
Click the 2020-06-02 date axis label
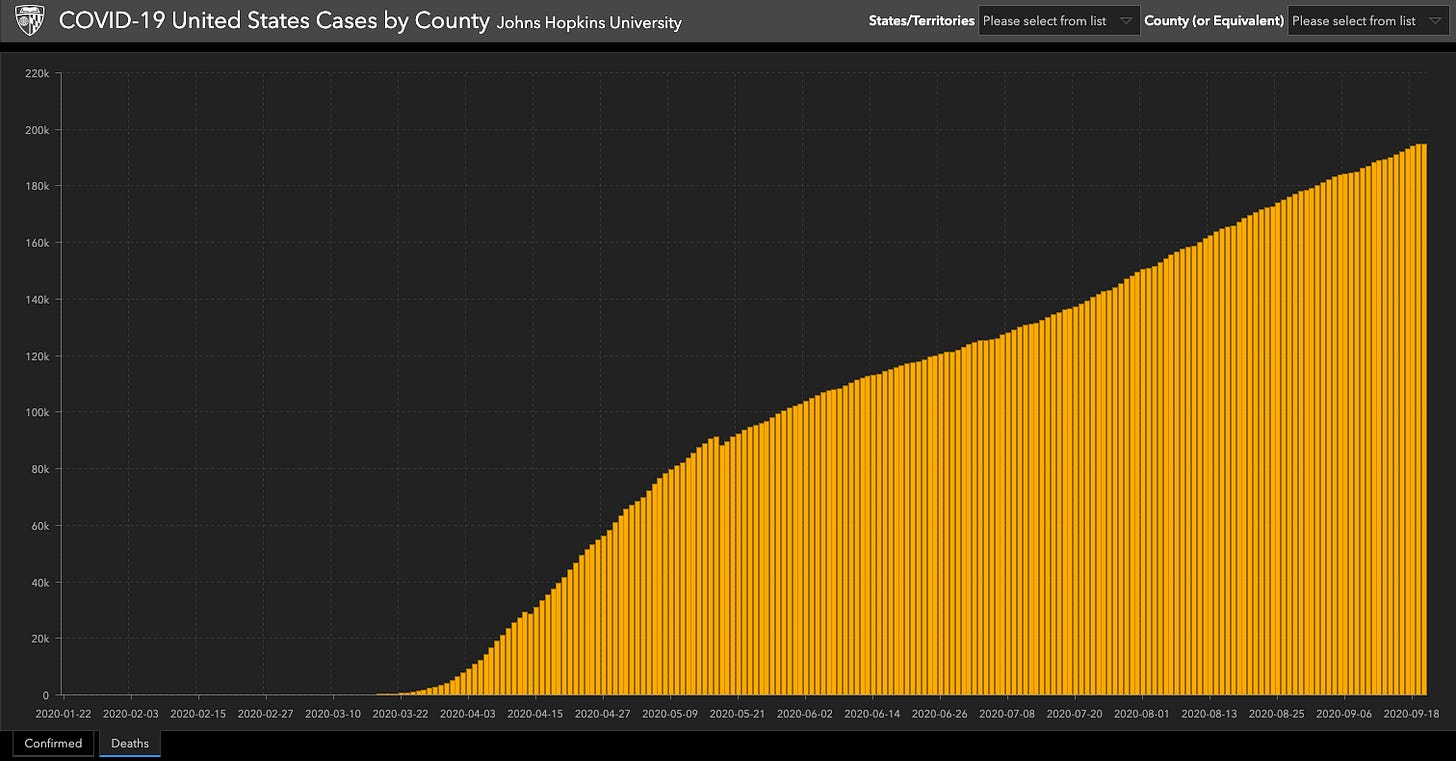(805, 714)
